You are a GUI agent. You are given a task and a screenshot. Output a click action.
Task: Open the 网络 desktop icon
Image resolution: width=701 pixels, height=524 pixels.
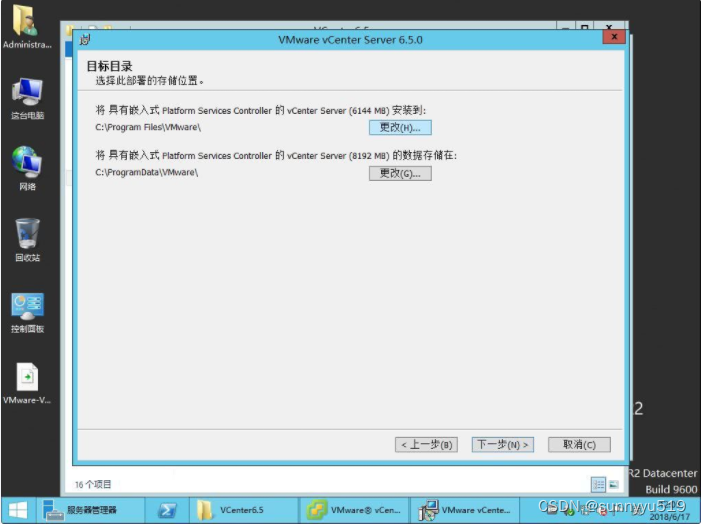[x=27, y=168]
